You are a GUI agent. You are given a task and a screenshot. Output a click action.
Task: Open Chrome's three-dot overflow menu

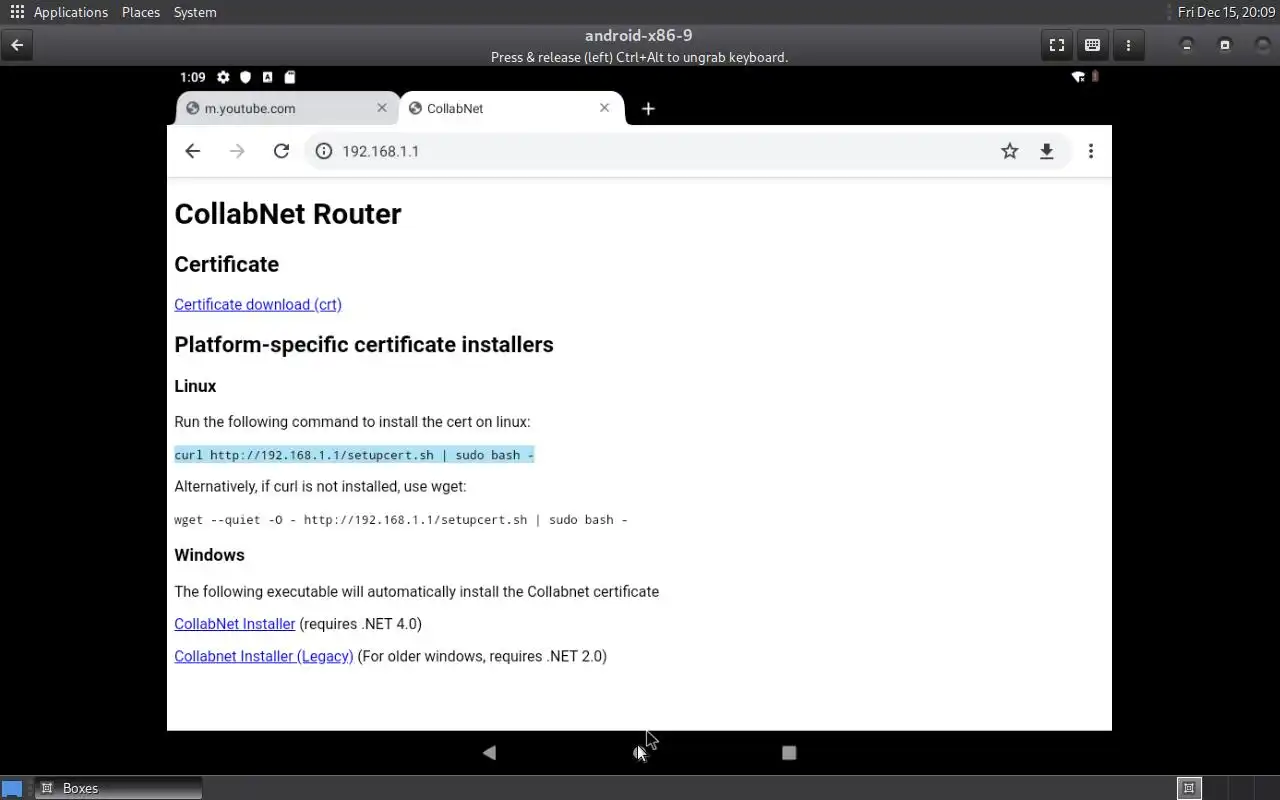click(x=1091, y=151)
